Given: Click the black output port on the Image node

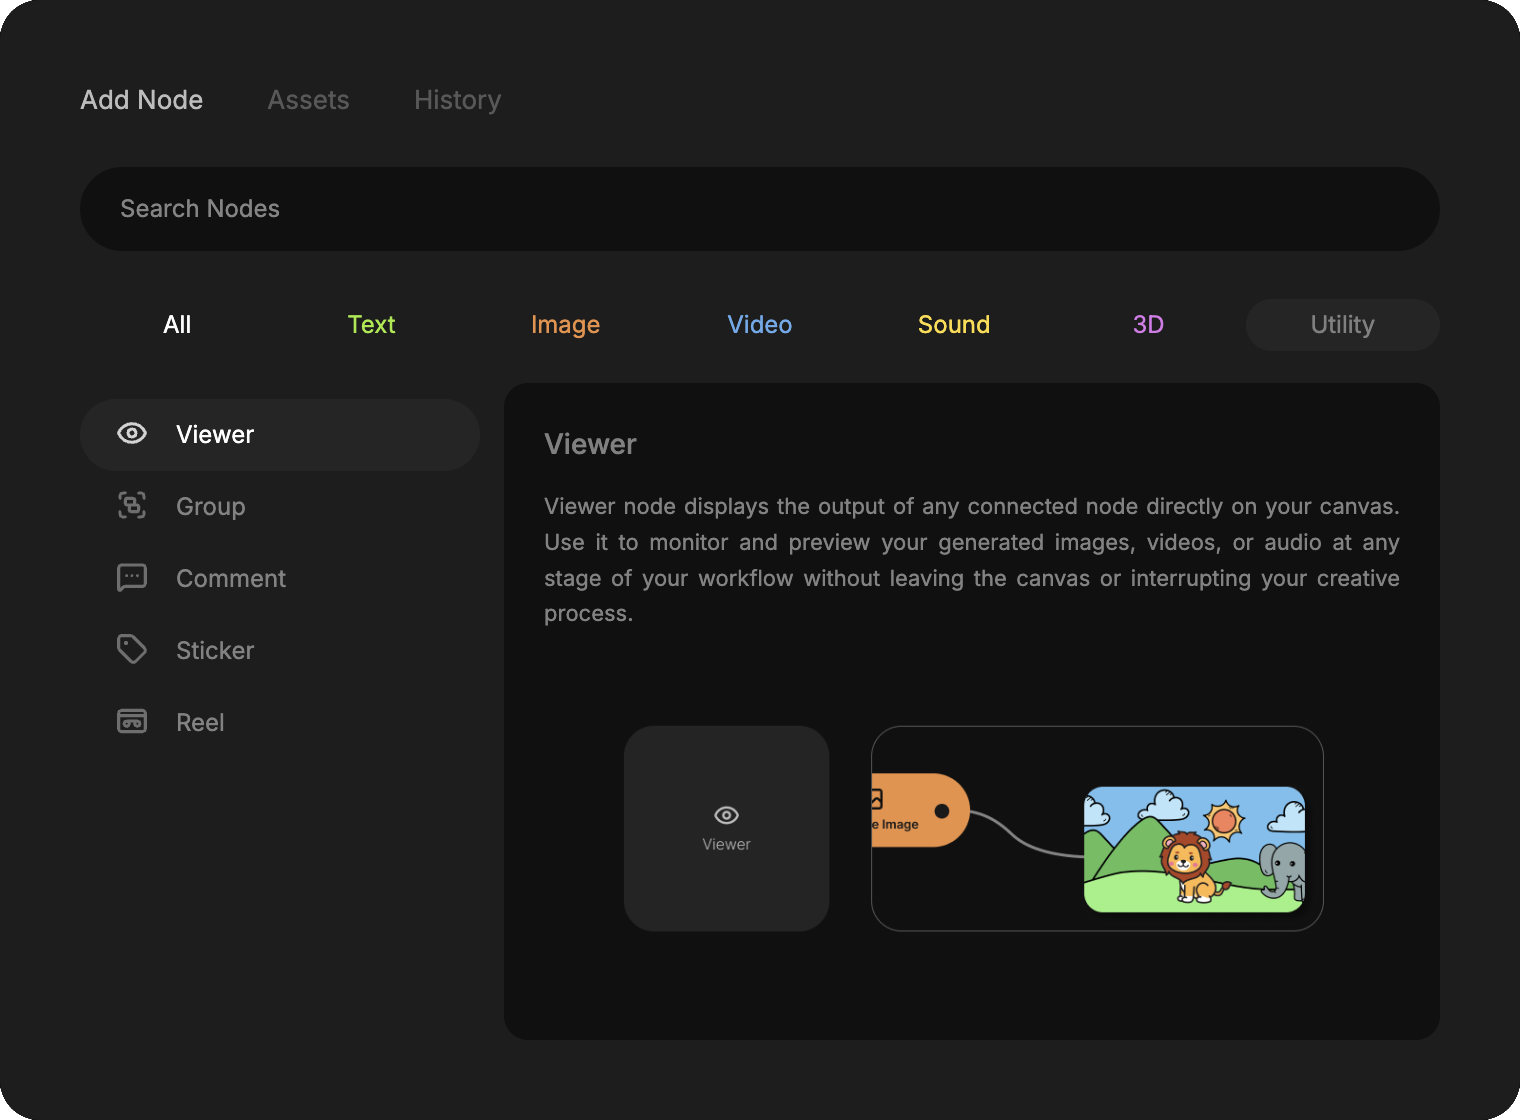Looking at the screenshot, I should click(x=942, y=811).
